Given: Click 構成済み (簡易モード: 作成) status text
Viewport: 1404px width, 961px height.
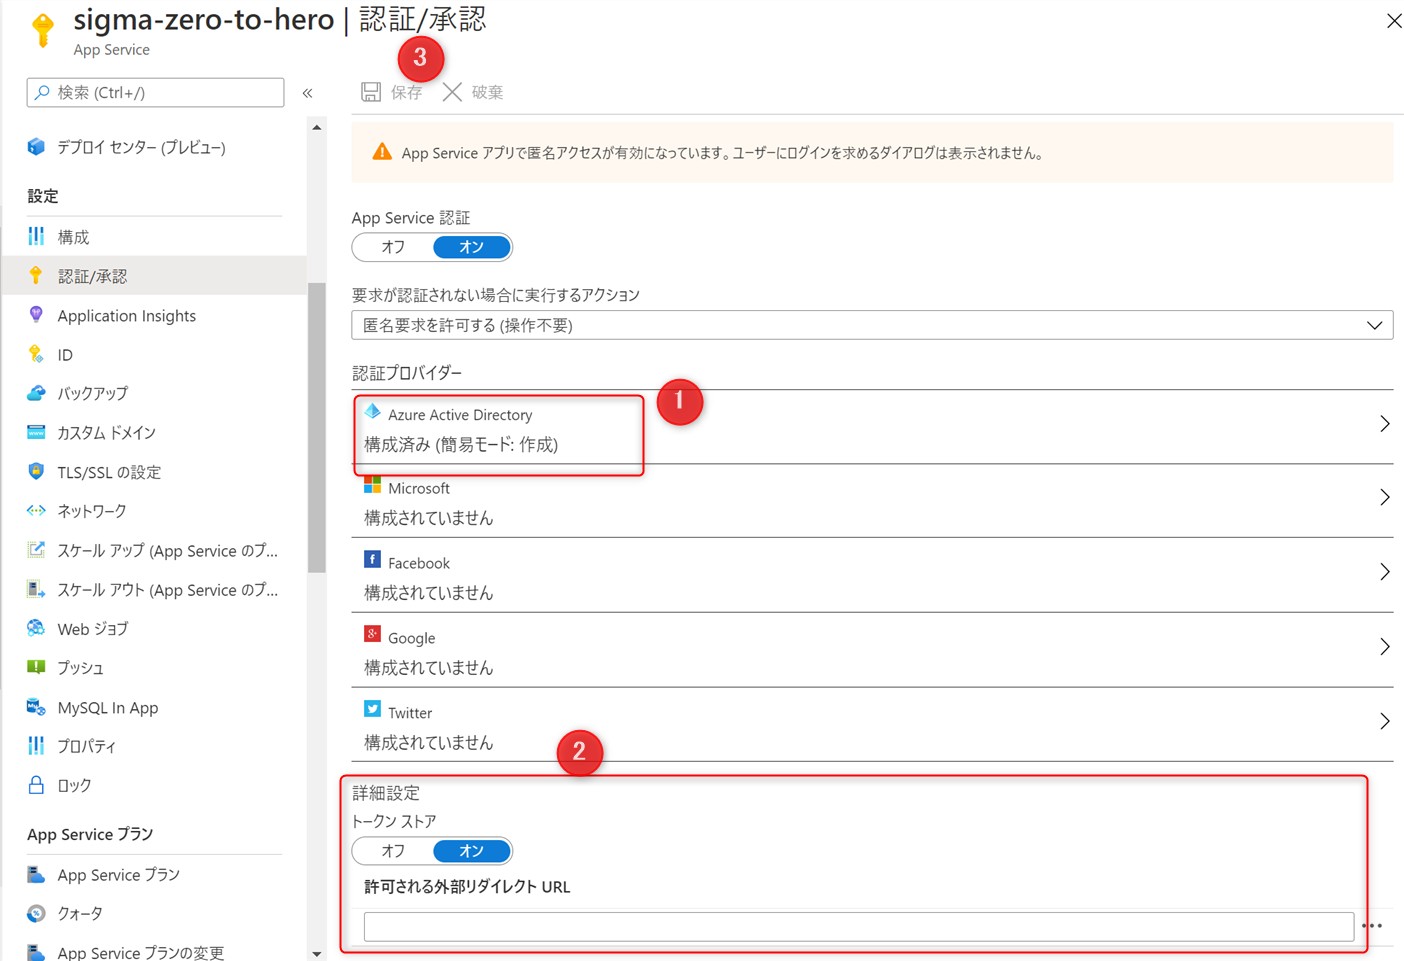Looking at the screenshot, I should pos(461,444).
